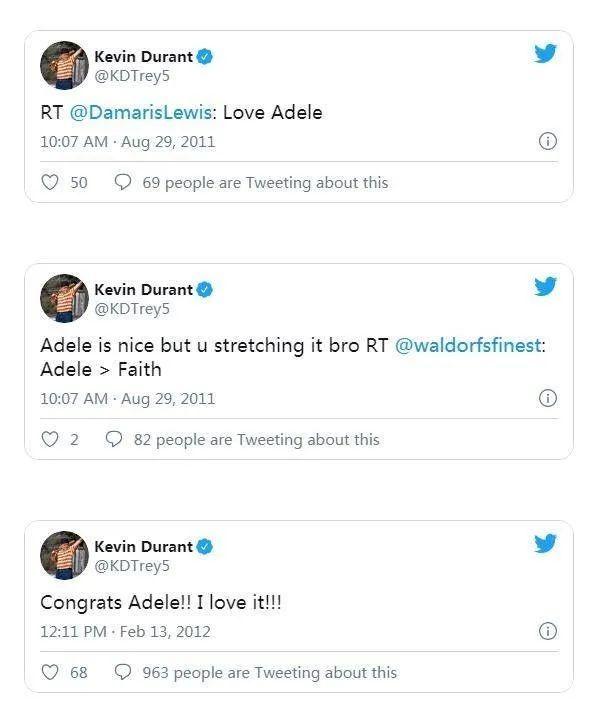Open info icon on 'Love Adele' tweet
The width and height of the screenshot is (598, 701).
tap(548, 141)
